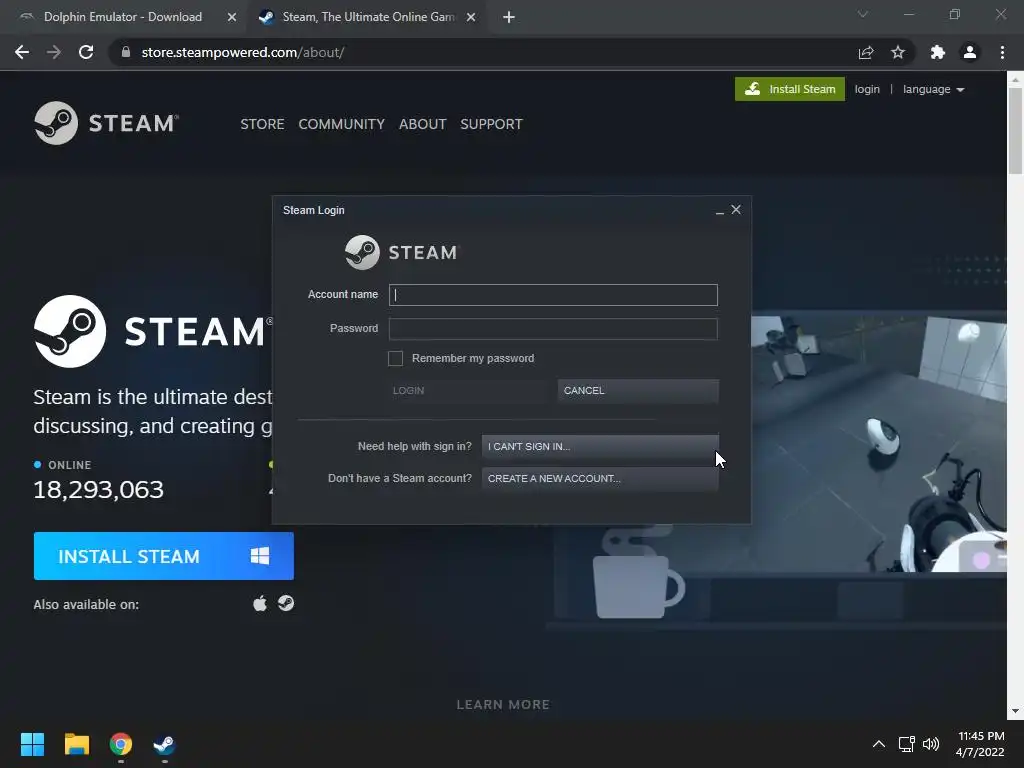Screen dimensions: 1024x768
Task: Switch to the Dolphin Emulator - Download tab
Action: [123, 17]
